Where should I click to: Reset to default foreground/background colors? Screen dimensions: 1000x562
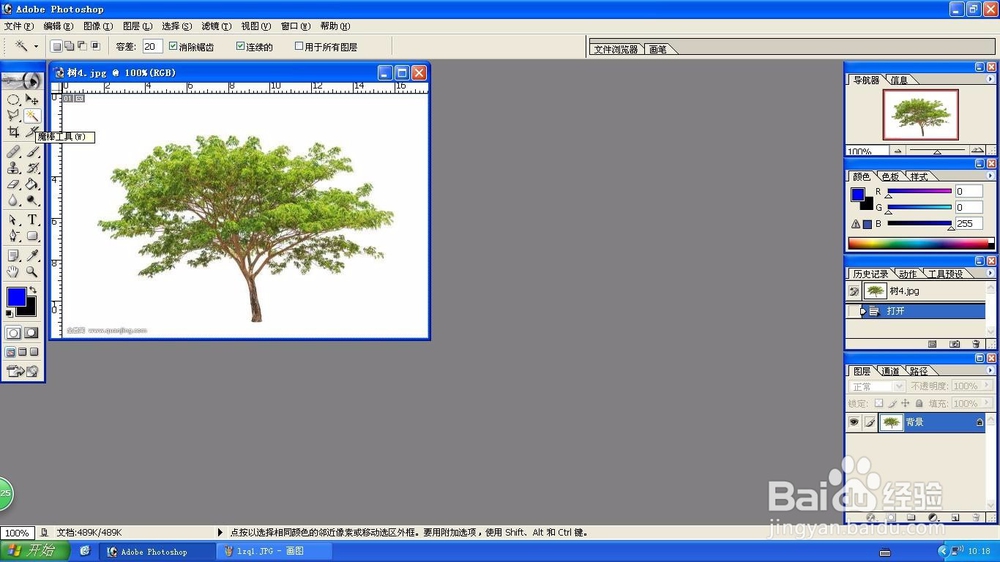tap(9, 313)
